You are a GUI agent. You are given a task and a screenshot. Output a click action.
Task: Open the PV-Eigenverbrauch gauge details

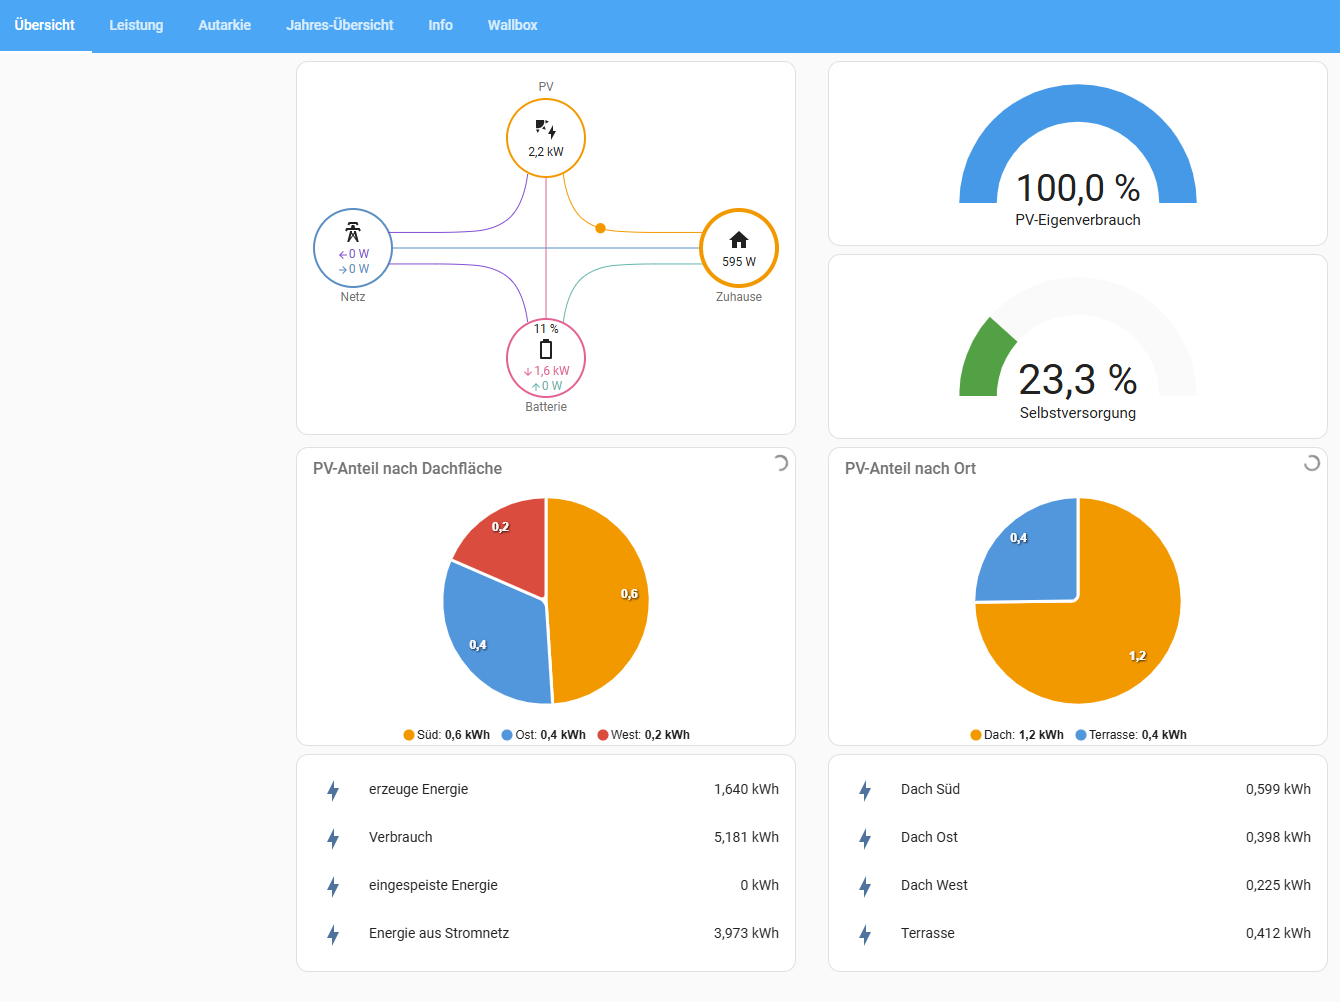pos(1078,154)
